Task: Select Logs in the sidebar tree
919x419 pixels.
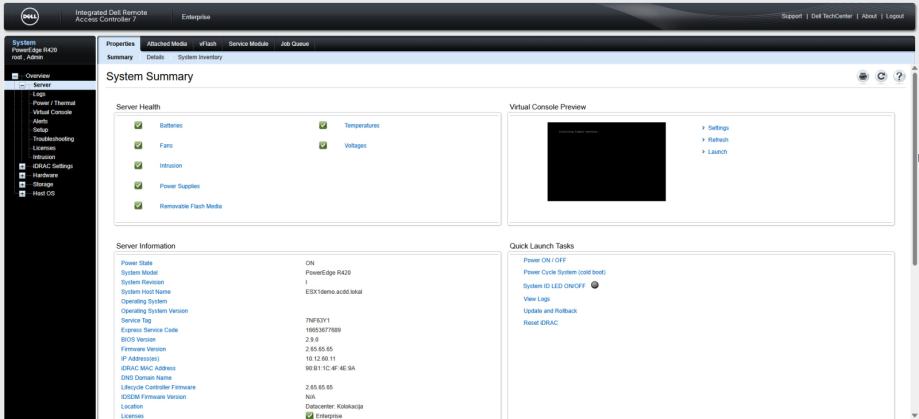Action: click(39, 94)
